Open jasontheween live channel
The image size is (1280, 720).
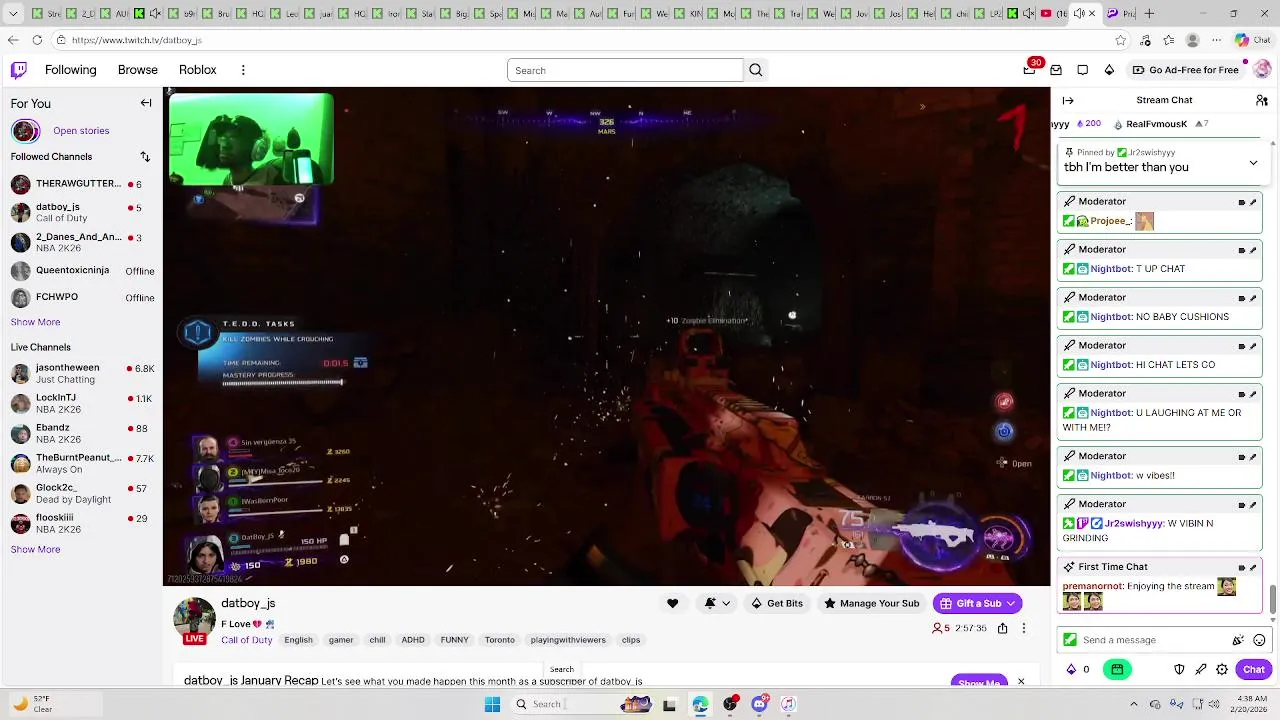pos(82,373)
